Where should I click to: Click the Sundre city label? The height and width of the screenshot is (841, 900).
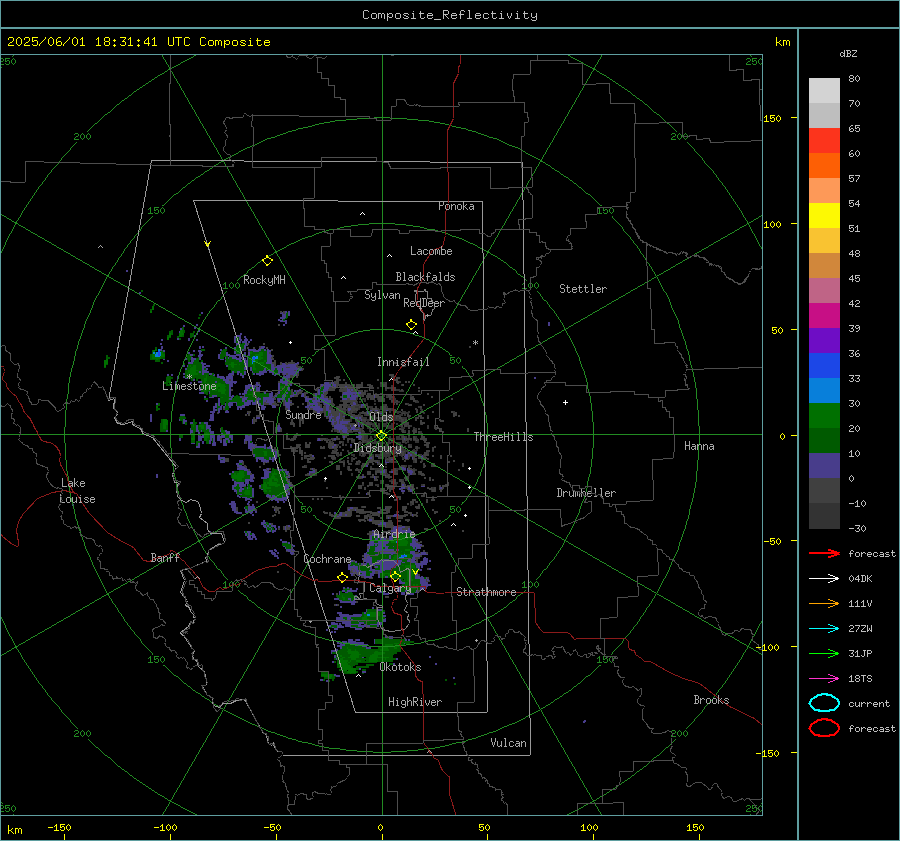tap(303, 415)
